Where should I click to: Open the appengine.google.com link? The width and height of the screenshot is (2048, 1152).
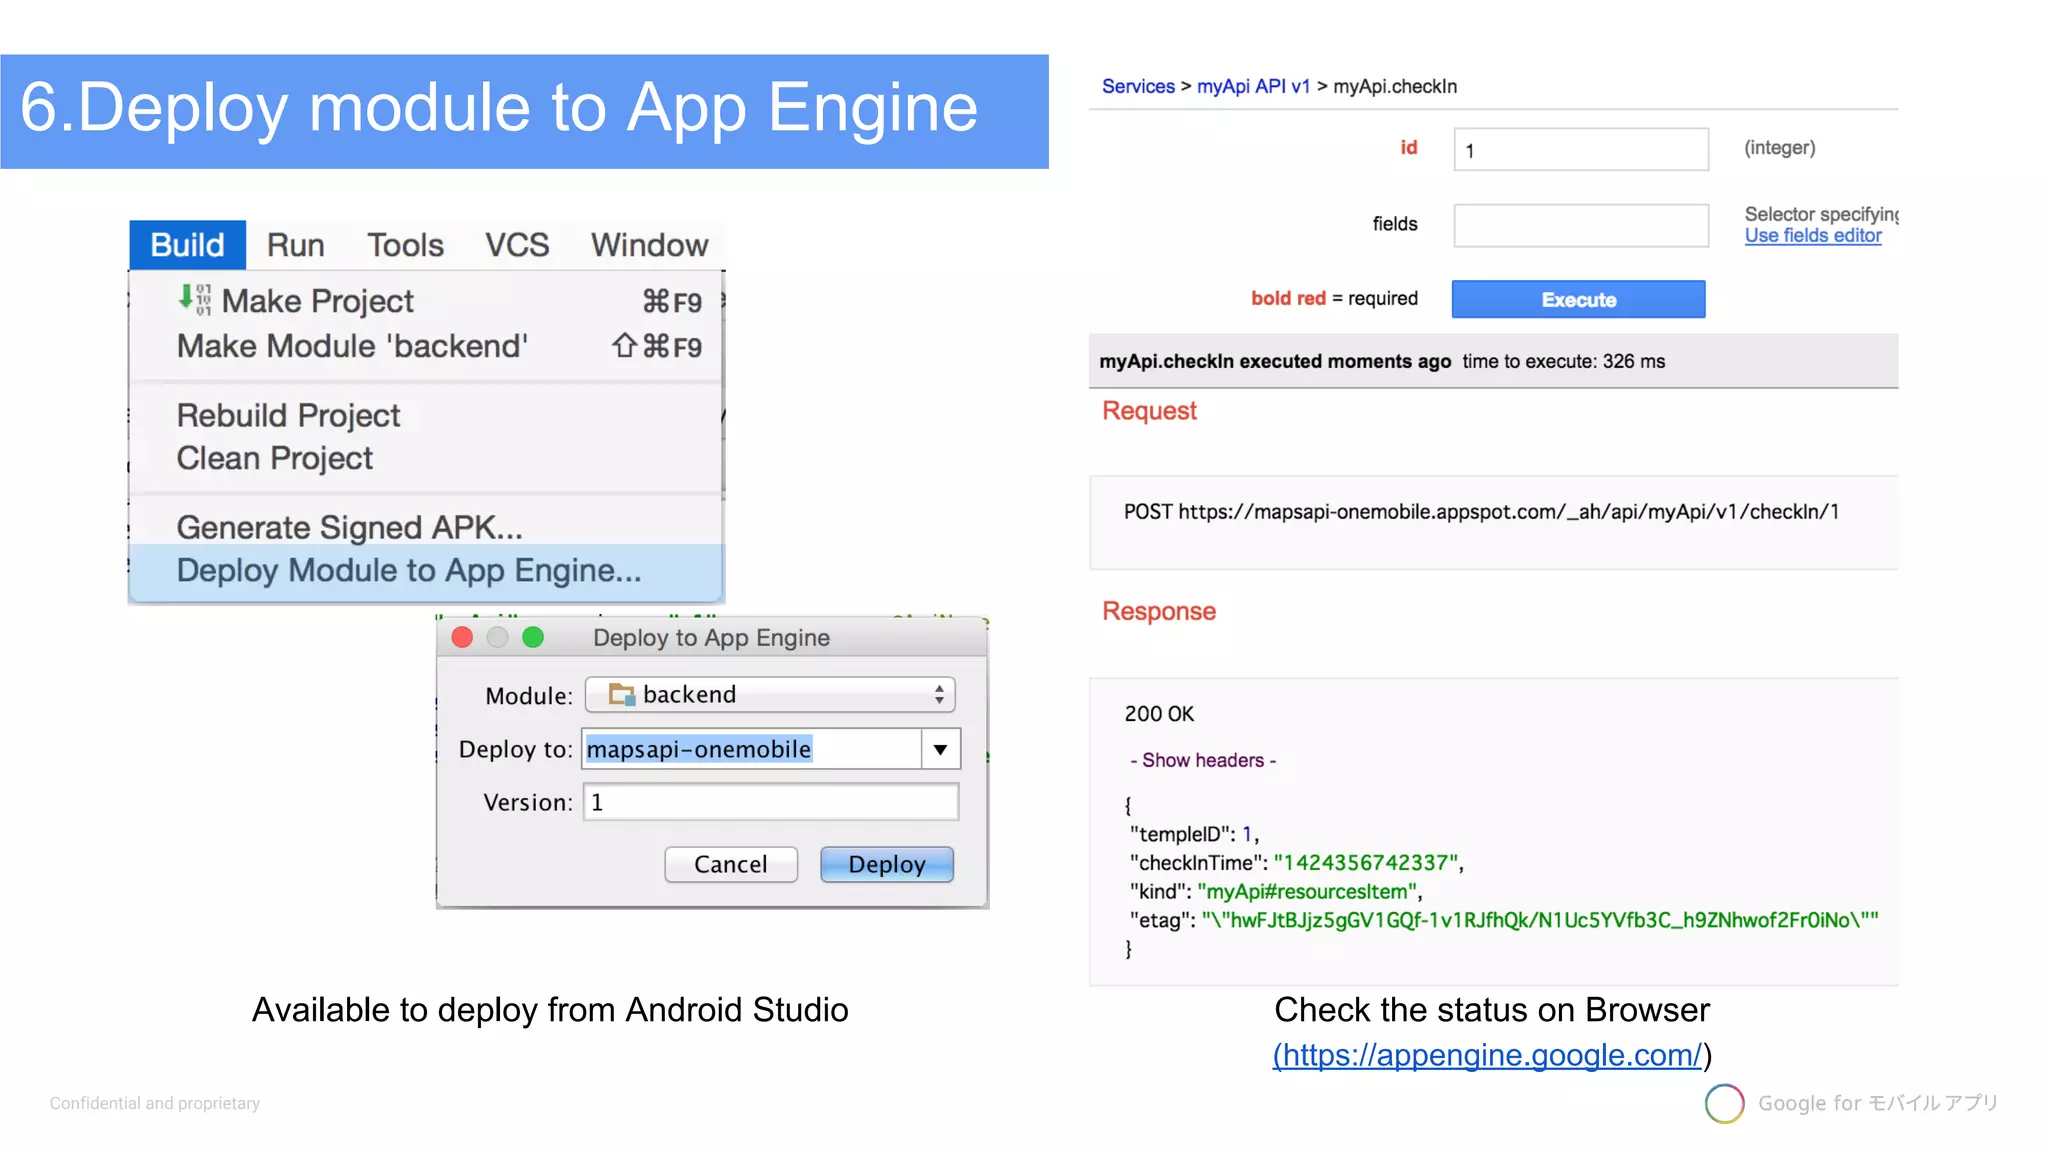point(1487,1055)
